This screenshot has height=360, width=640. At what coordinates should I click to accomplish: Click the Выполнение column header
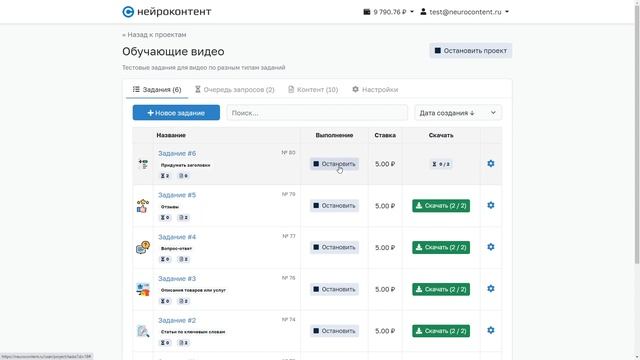[334, 135]
